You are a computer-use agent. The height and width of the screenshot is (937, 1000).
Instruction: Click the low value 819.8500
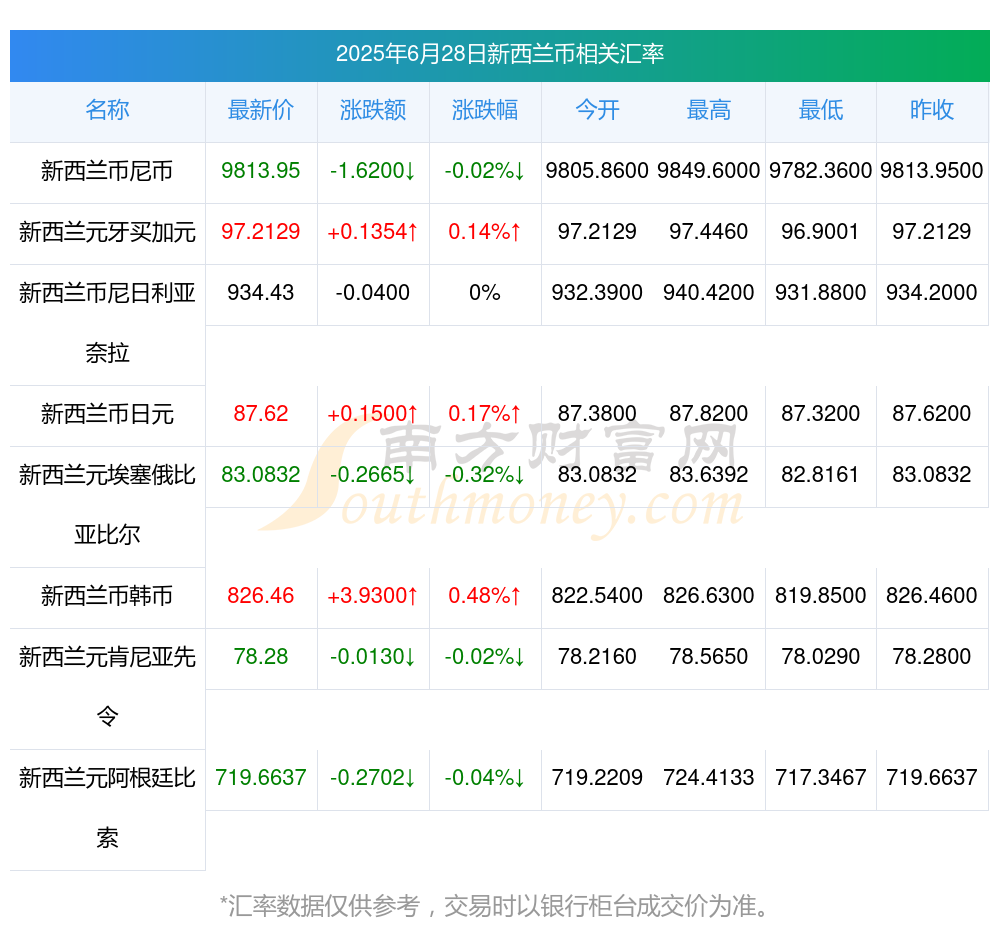tap(821, 596)
